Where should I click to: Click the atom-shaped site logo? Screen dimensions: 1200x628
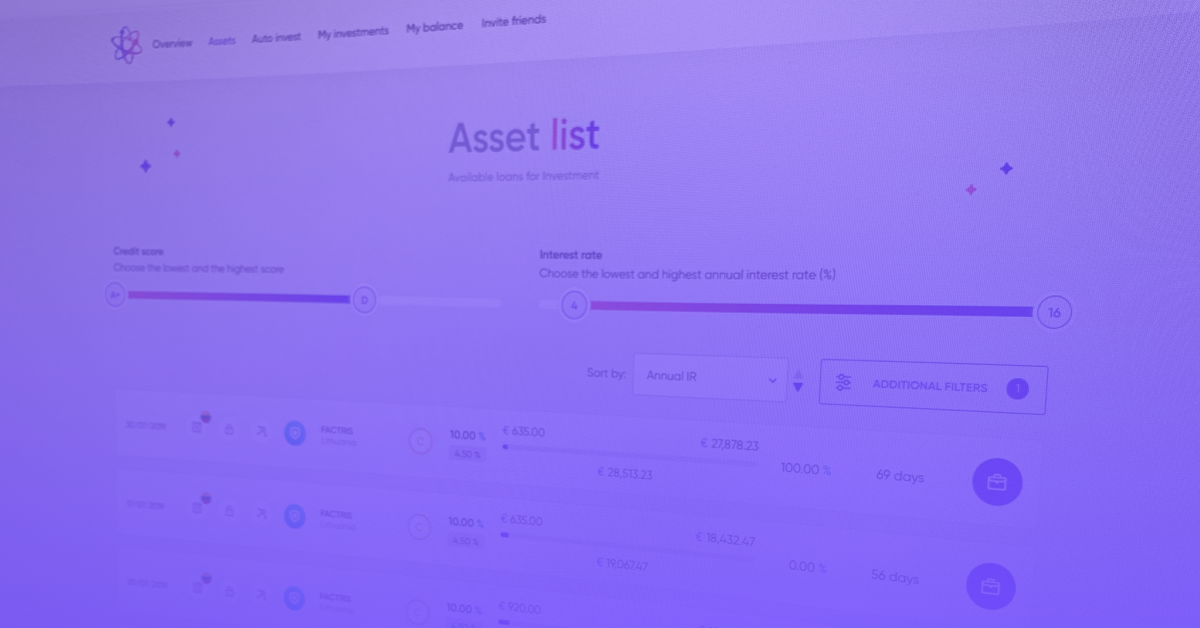(x=126, y=45)
